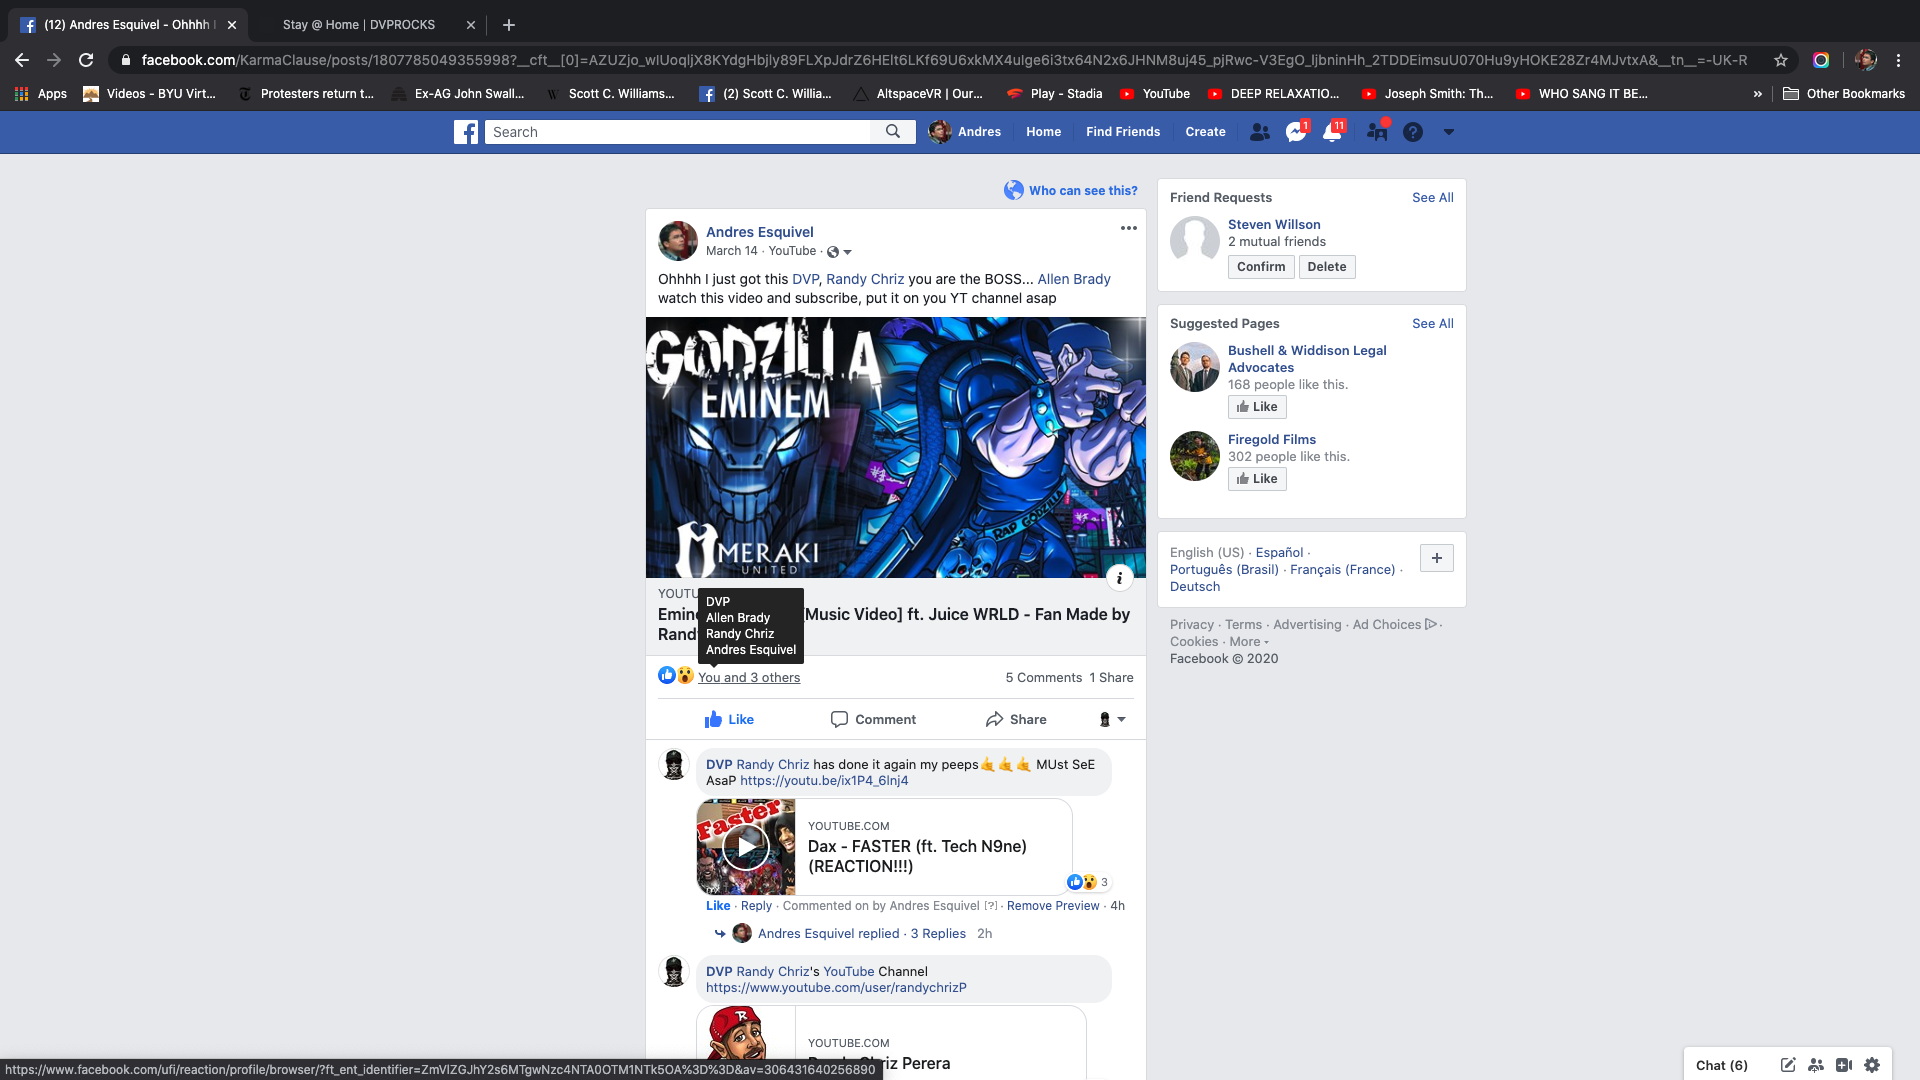The height and width of the screenshot is (1080, 1920).
Task: Open the Godzilla Eminem video thumbnail
Action: pos(896,447)
